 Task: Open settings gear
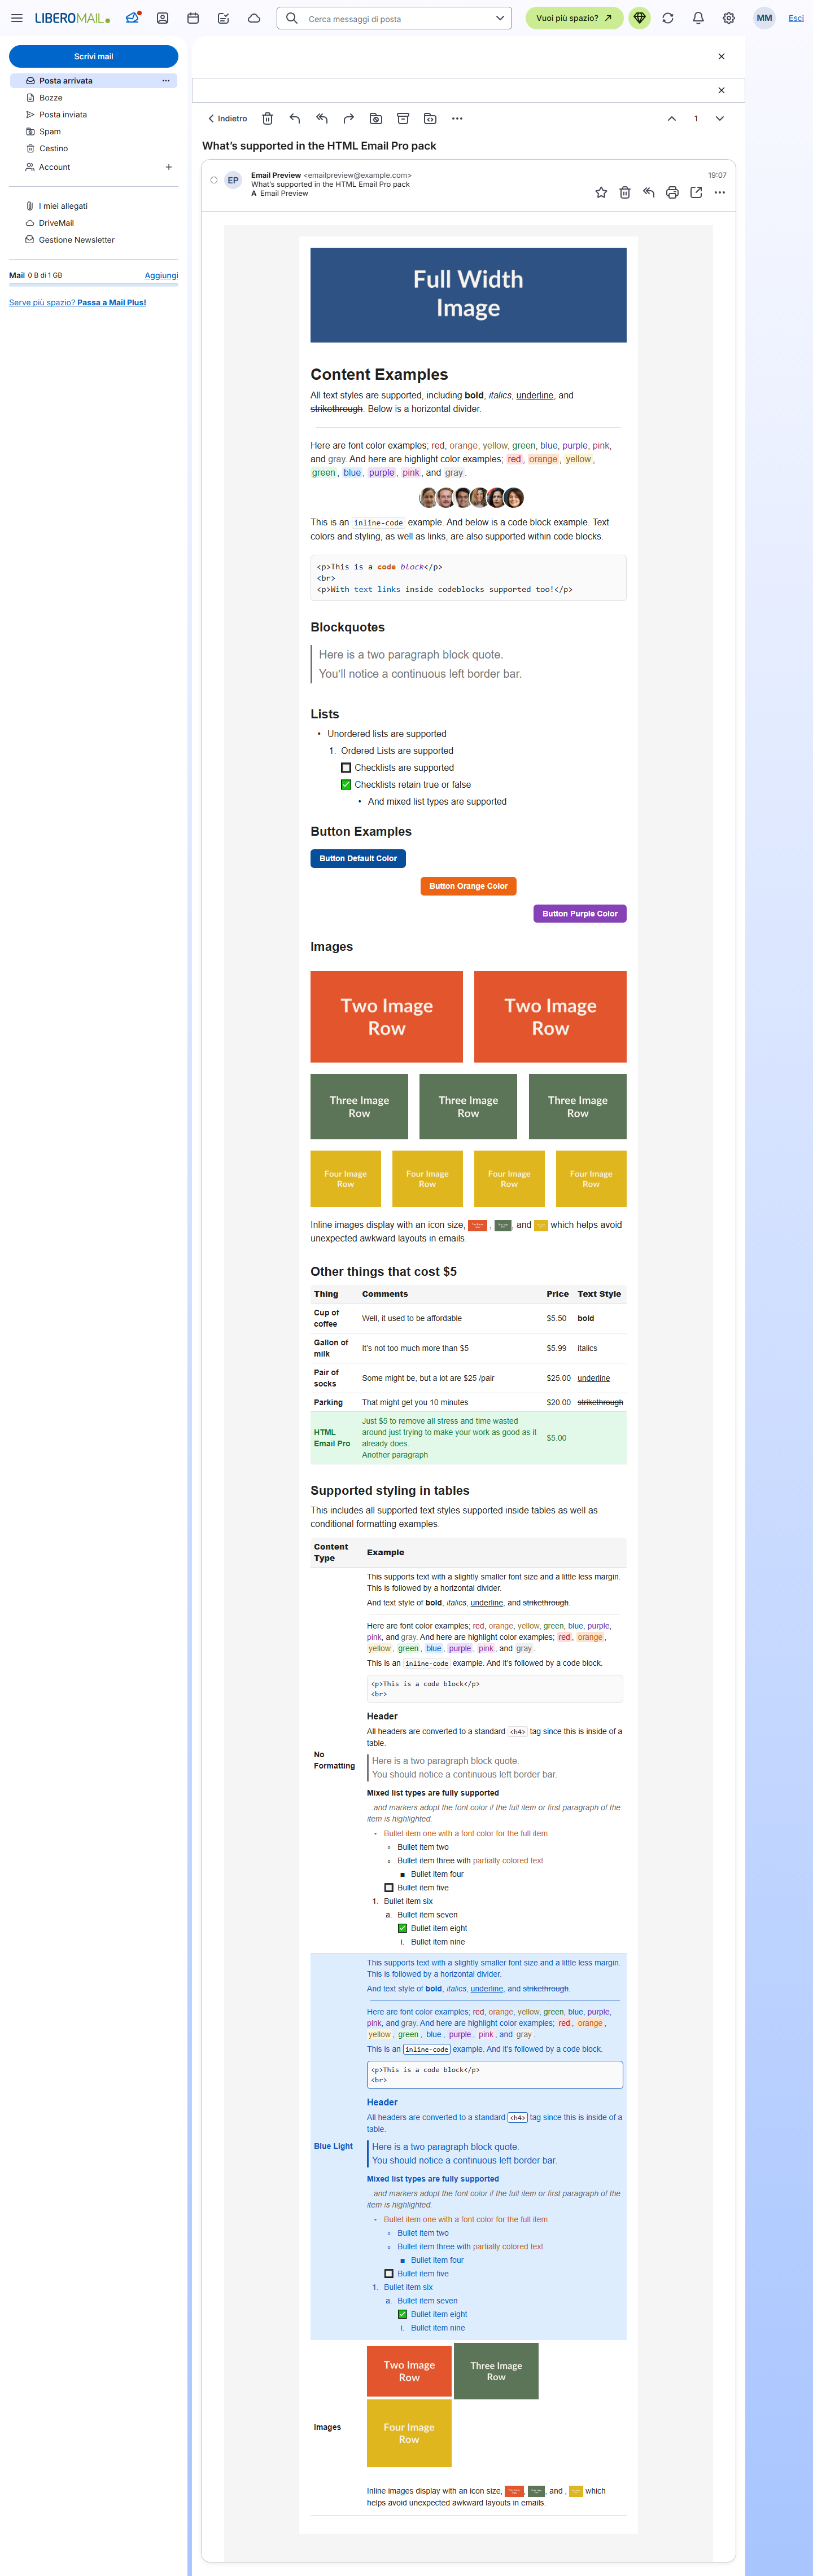pos(729,18)
